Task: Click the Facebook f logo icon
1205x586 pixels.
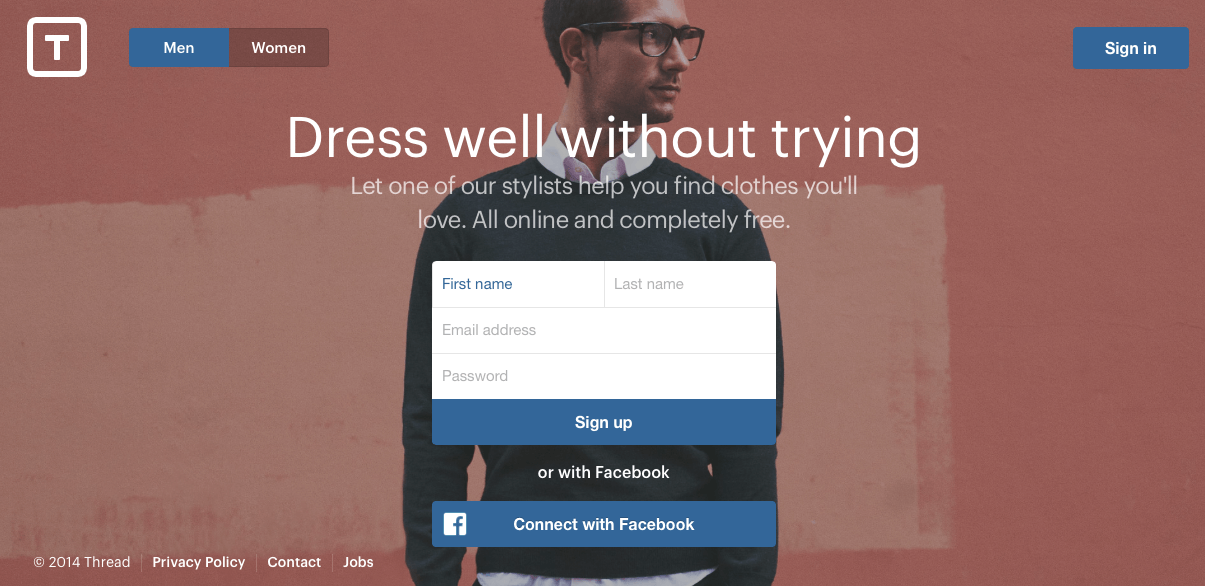Action: click(x=455, y=524)
